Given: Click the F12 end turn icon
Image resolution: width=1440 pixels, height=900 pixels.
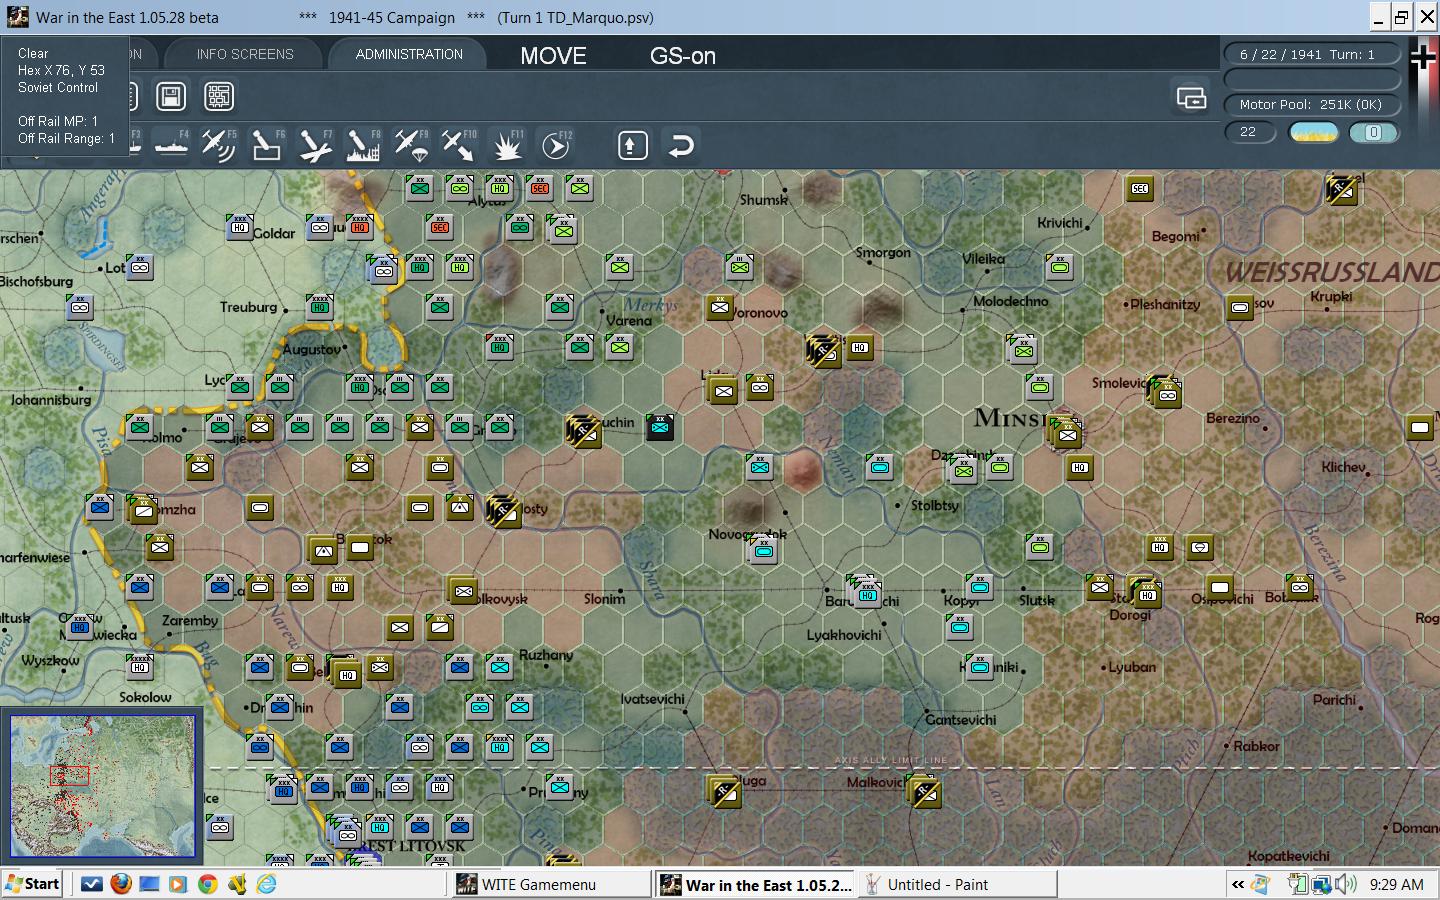Looking at the screenshot, I should [555, 146].
